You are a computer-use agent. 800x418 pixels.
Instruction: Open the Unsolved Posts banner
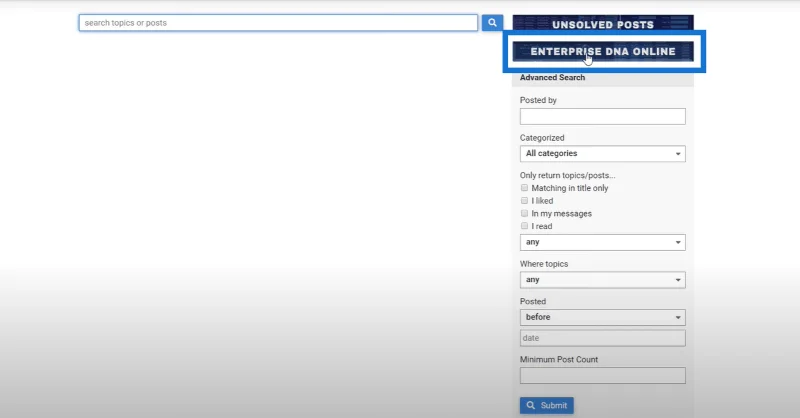click(x=603, y=24)
